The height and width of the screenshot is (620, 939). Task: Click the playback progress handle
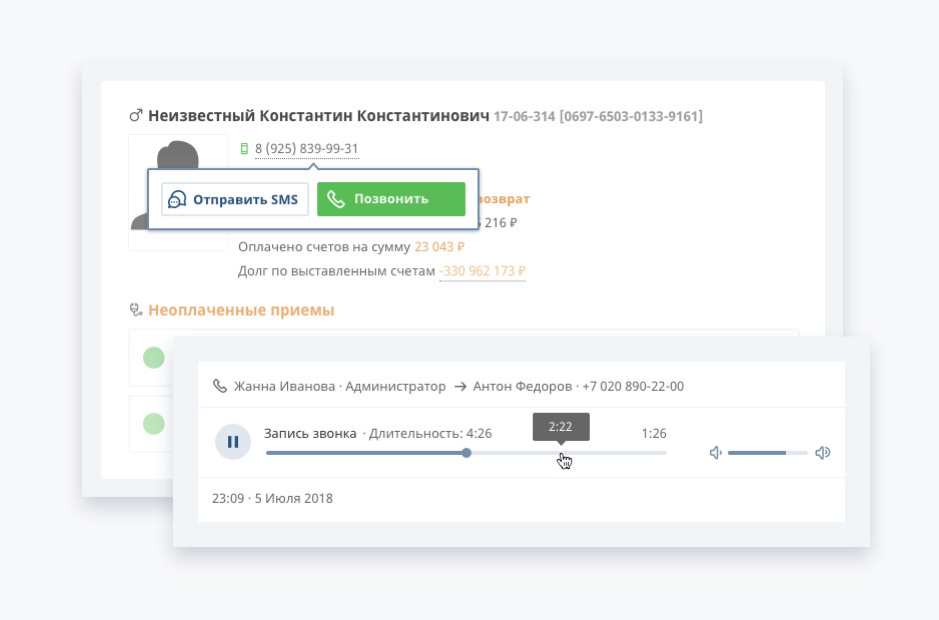[x=467, y=453]
